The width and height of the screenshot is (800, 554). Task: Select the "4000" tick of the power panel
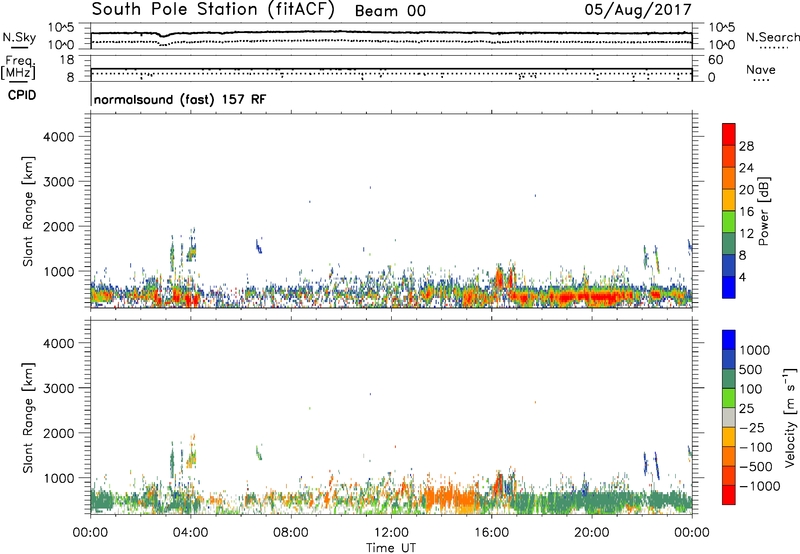(x=59, y=137)
